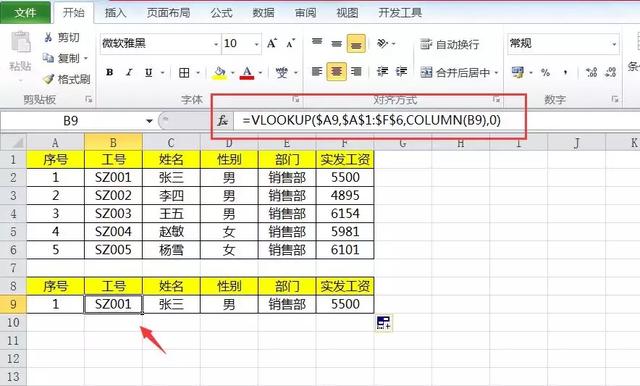Click the Select All corner triangle

coord(13,142)
